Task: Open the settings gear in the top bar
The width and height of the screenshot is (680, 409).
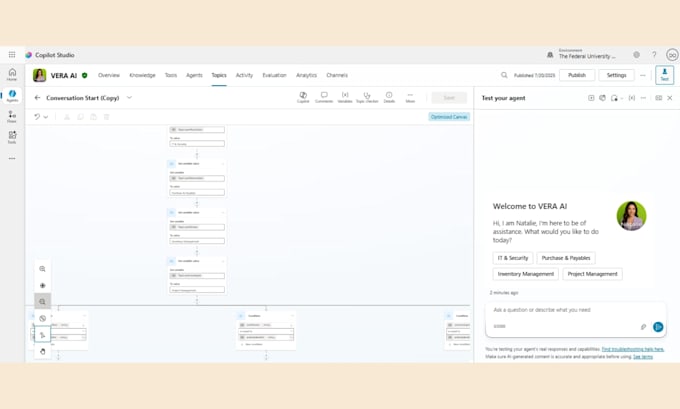Action: [x=636, y=55]
